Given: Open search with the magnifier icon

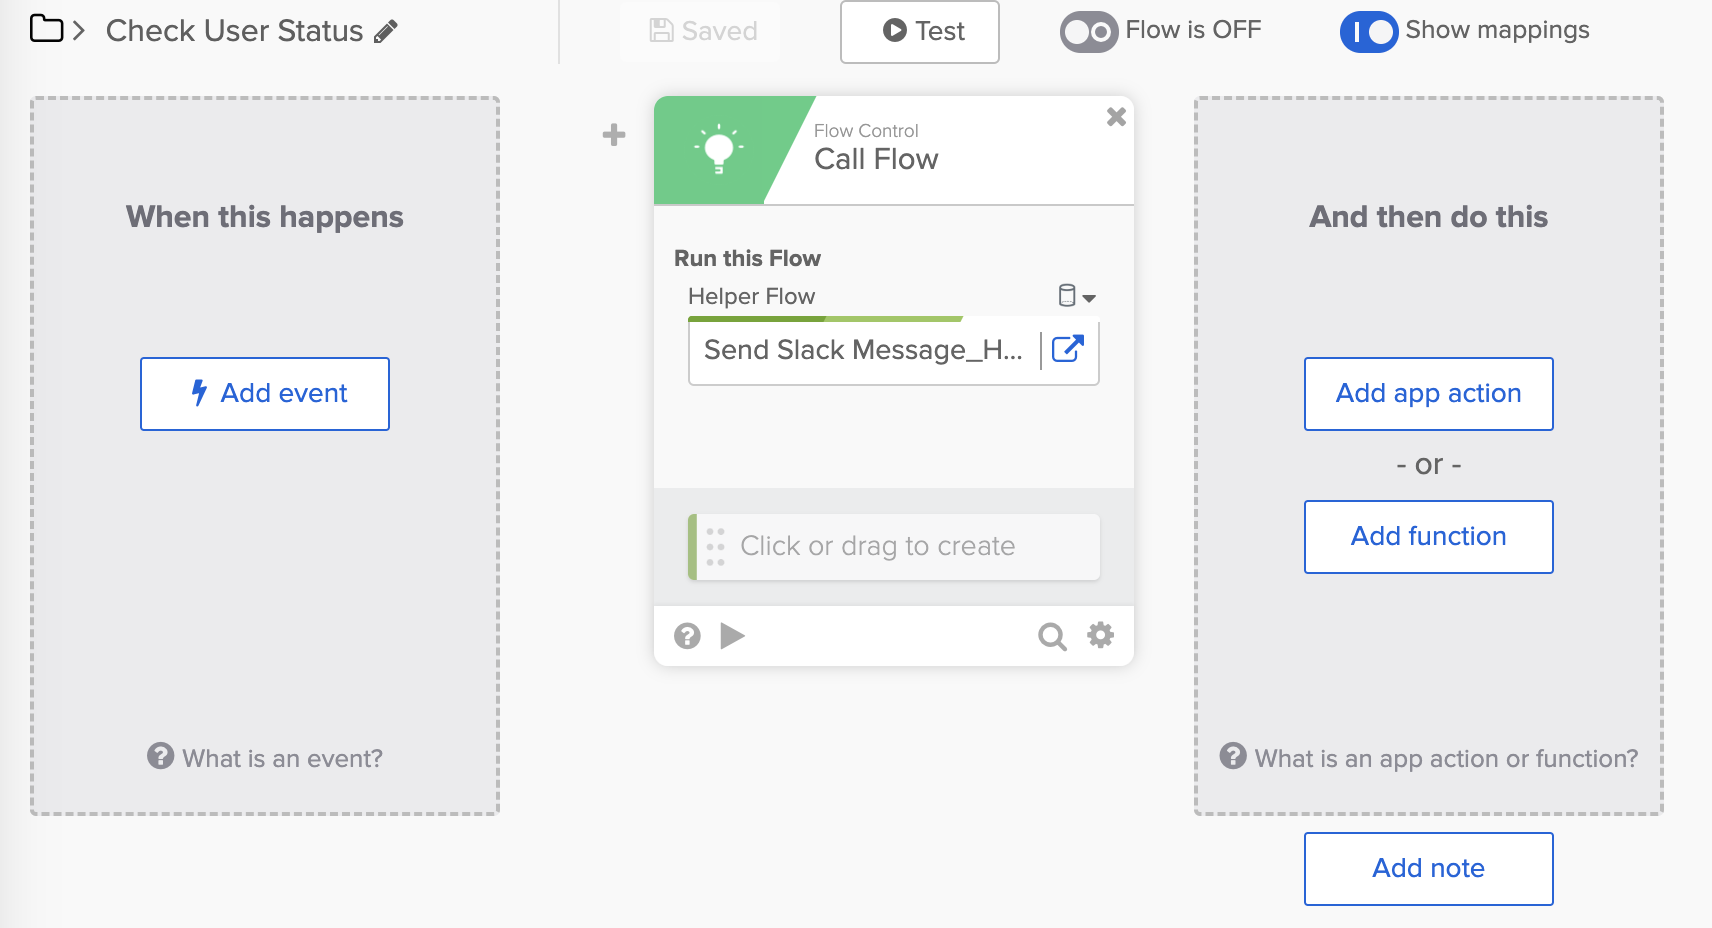Looking at the screenshot, I should tap(1052, 635).
